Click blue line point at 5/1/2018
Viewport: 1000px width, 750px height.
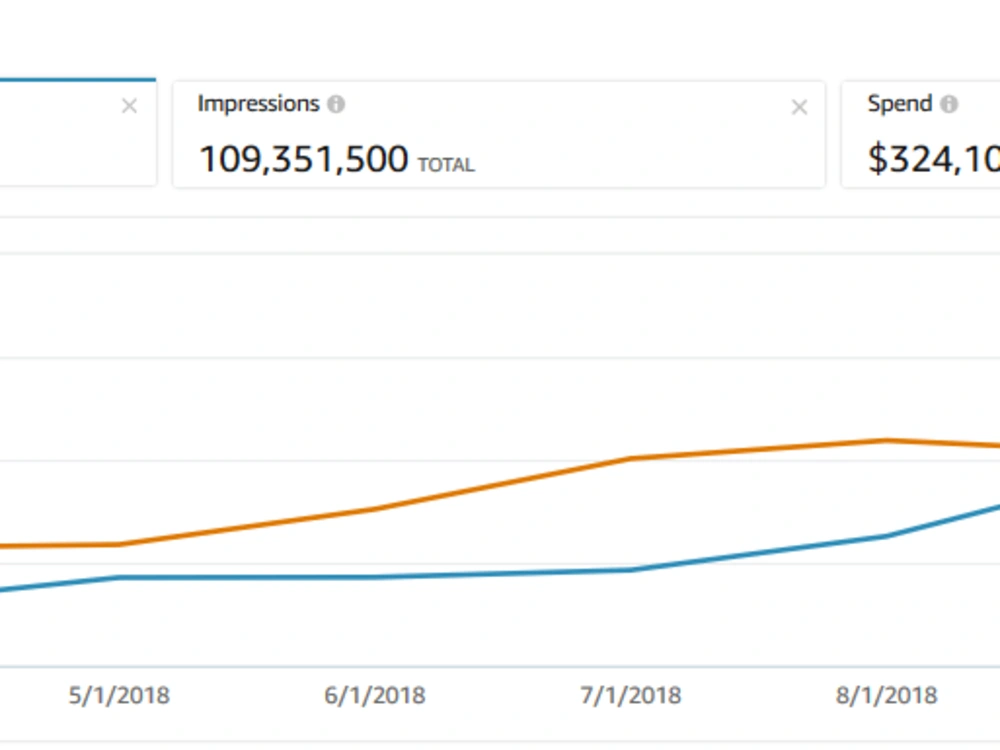[x=119, y=577]
